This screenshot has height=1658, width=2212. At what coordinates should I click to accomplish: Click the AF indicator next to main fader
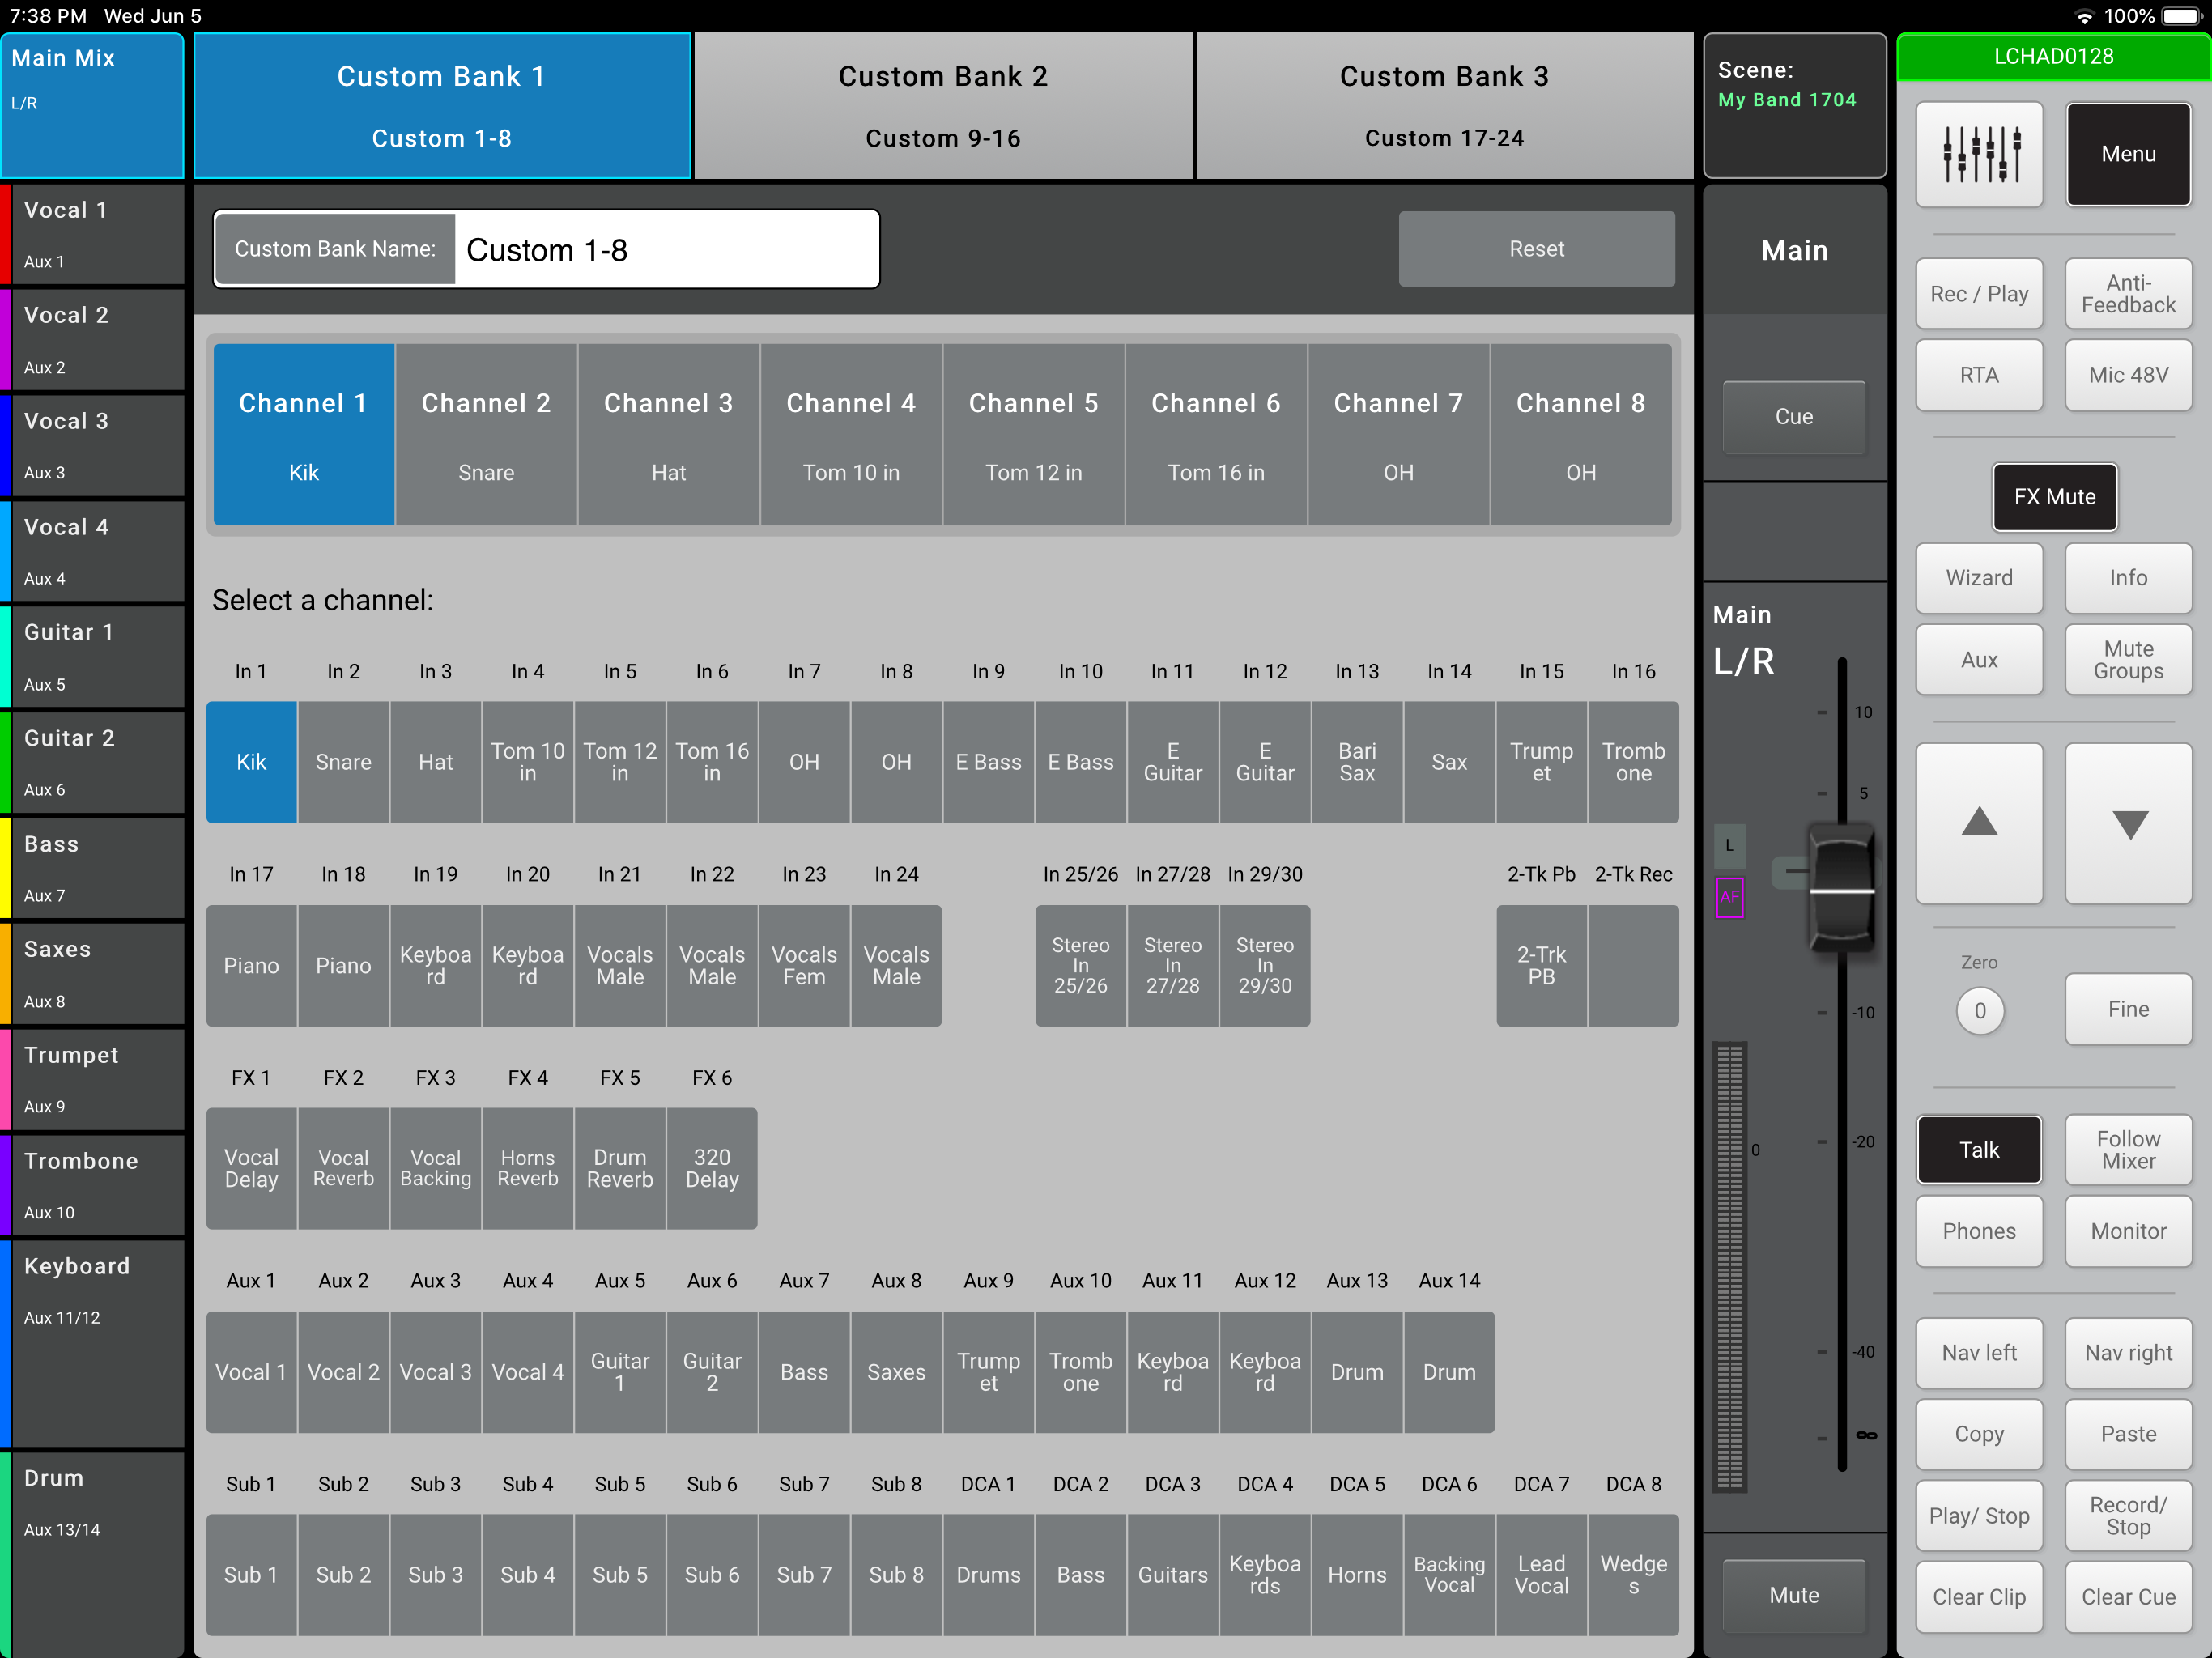(1729, 897)
